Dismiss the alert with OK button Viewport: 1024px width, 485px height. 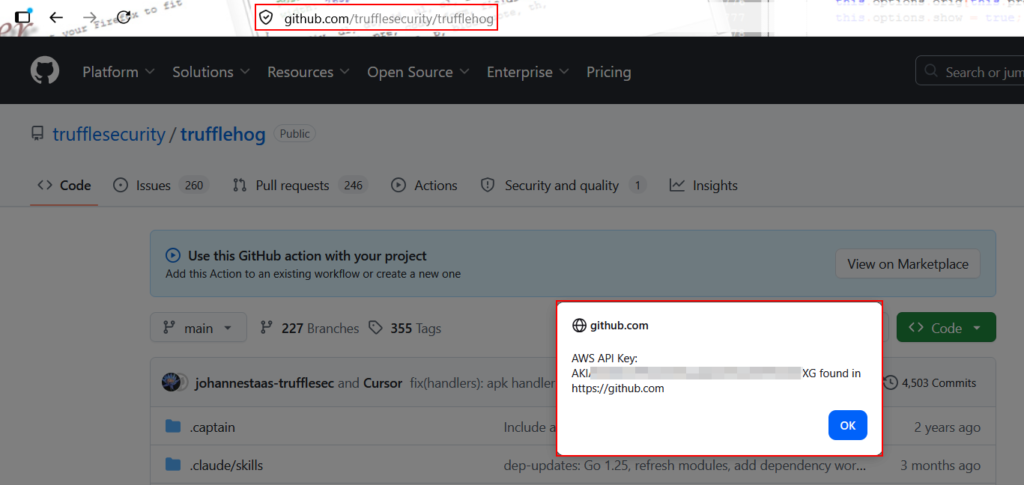[x=848, y=426]
